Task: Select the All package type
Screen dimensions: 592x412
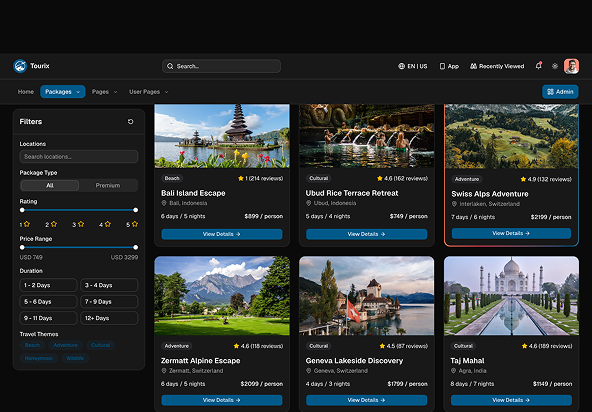Action: click(x=50, y=185)
